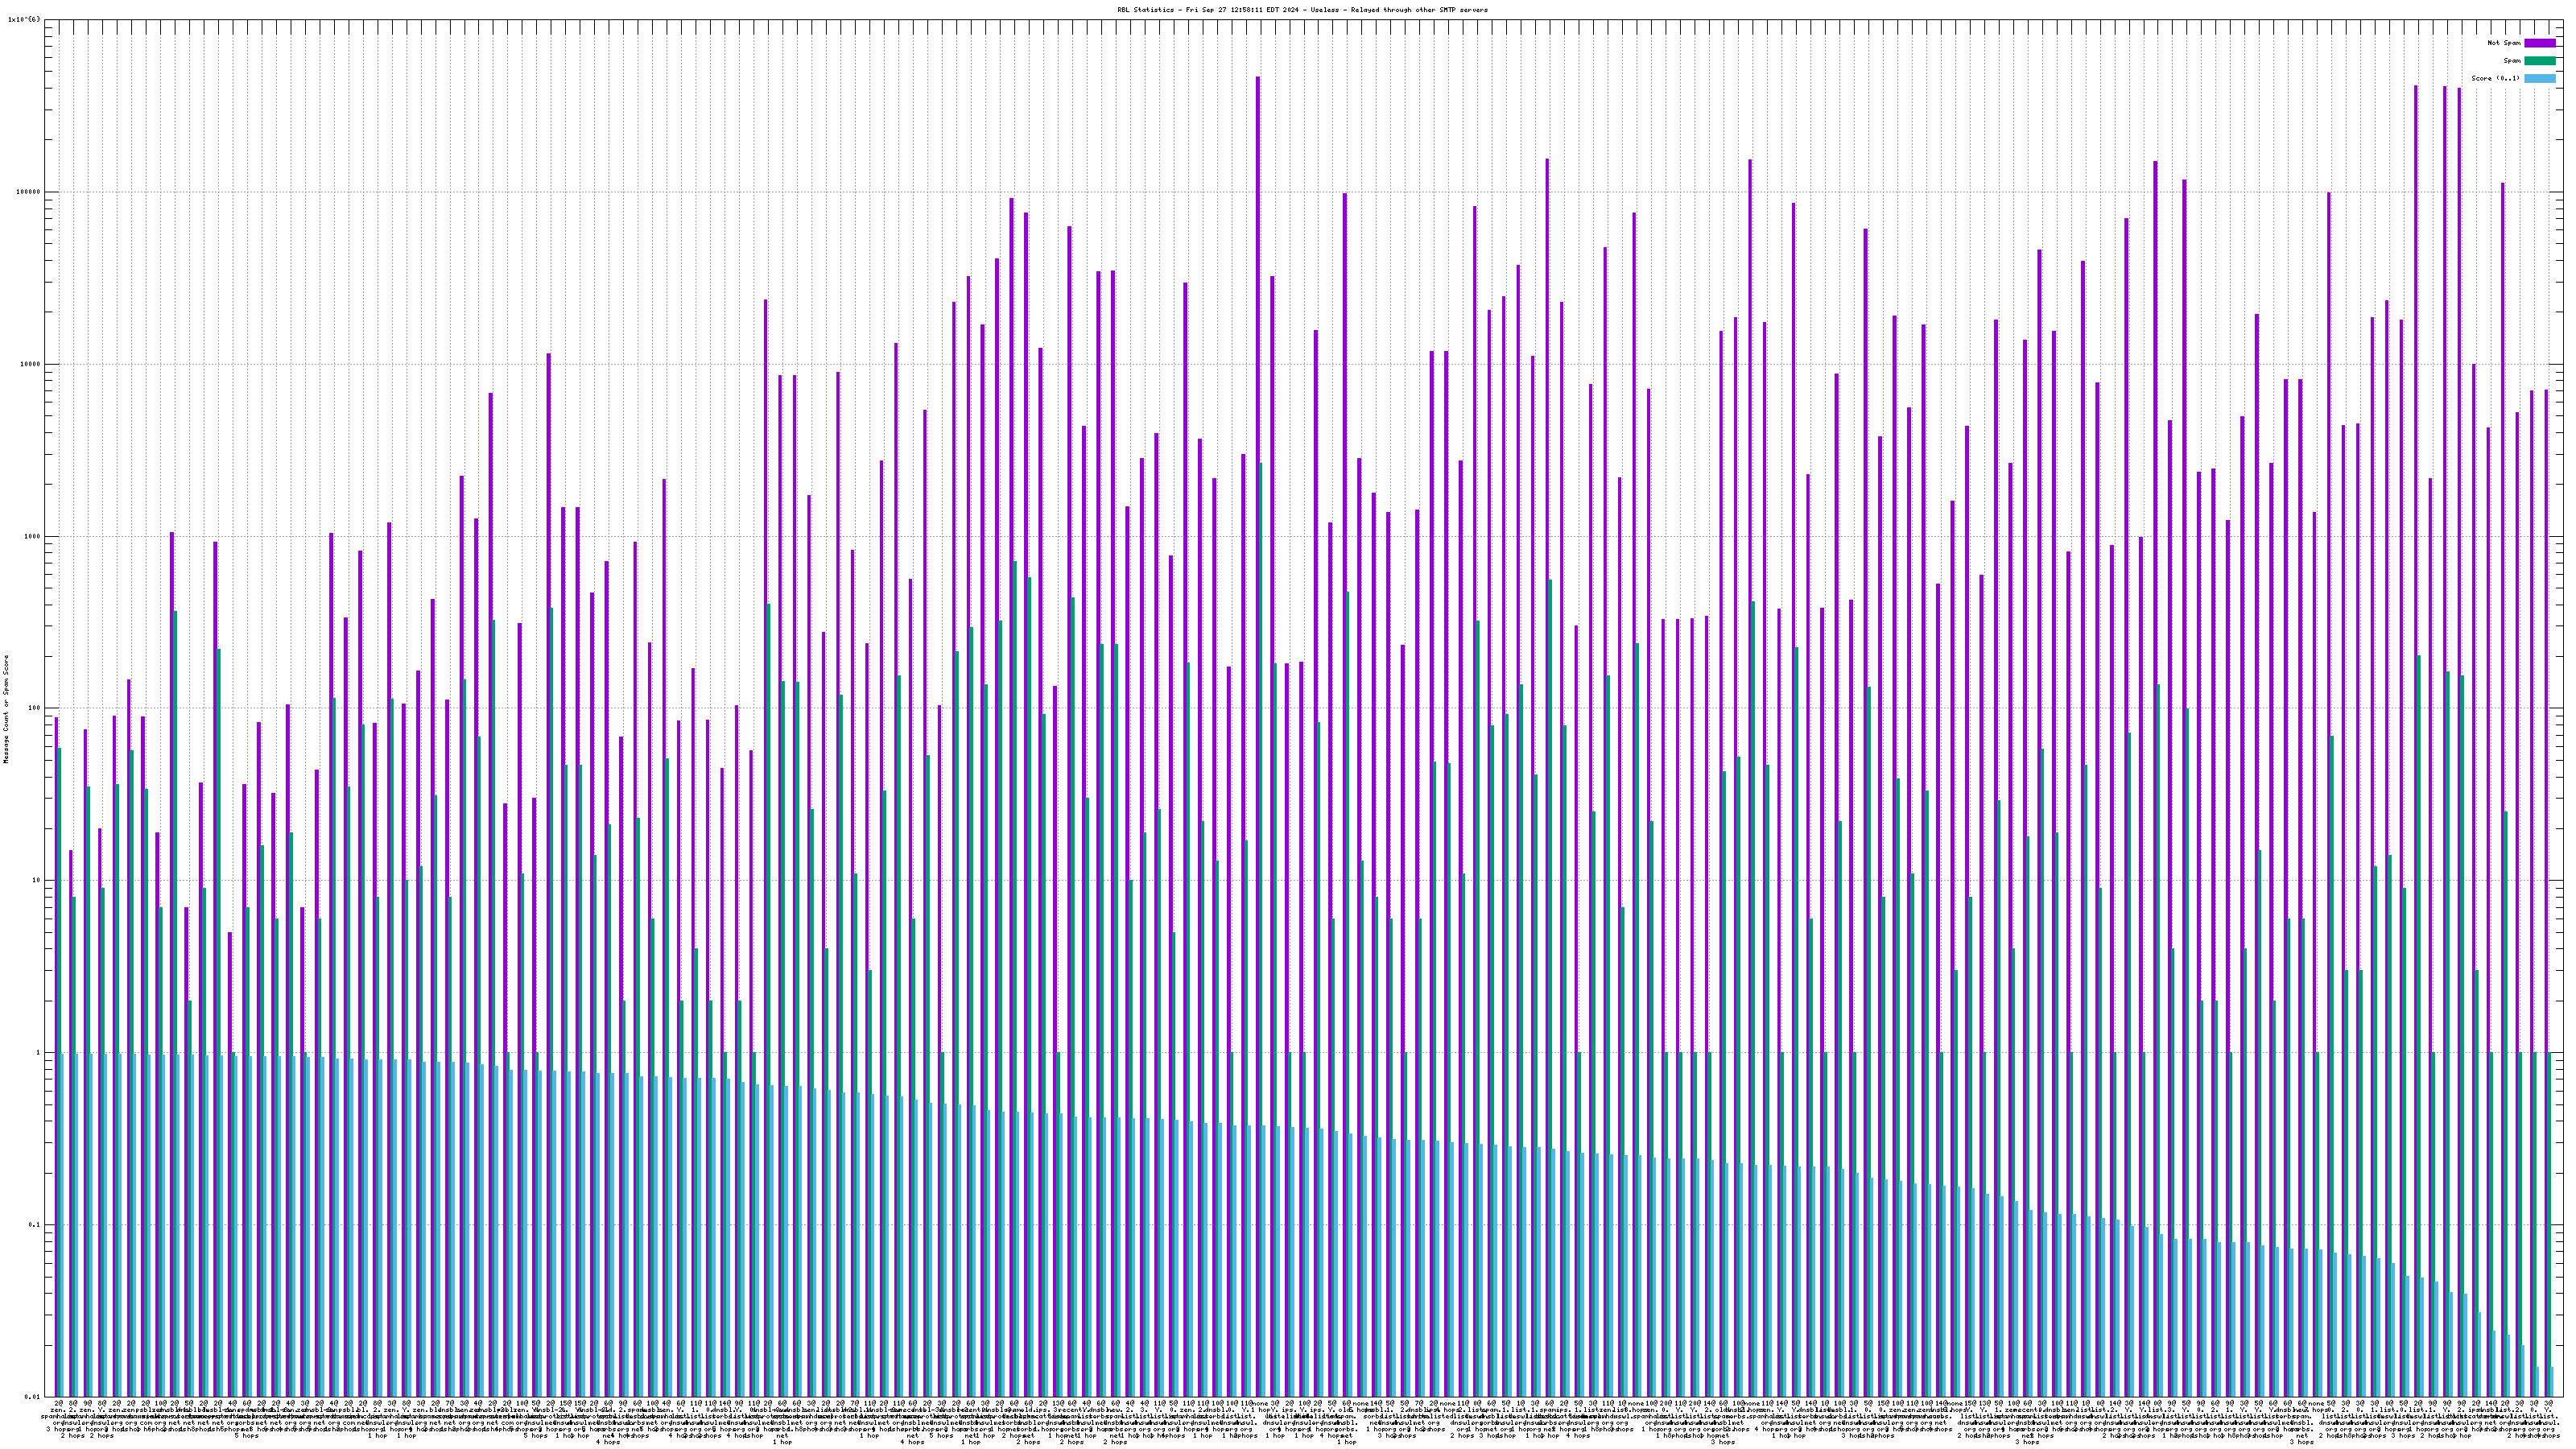Click the '10' y-axis tick label

pyautogui.click(x=38, y=880)
